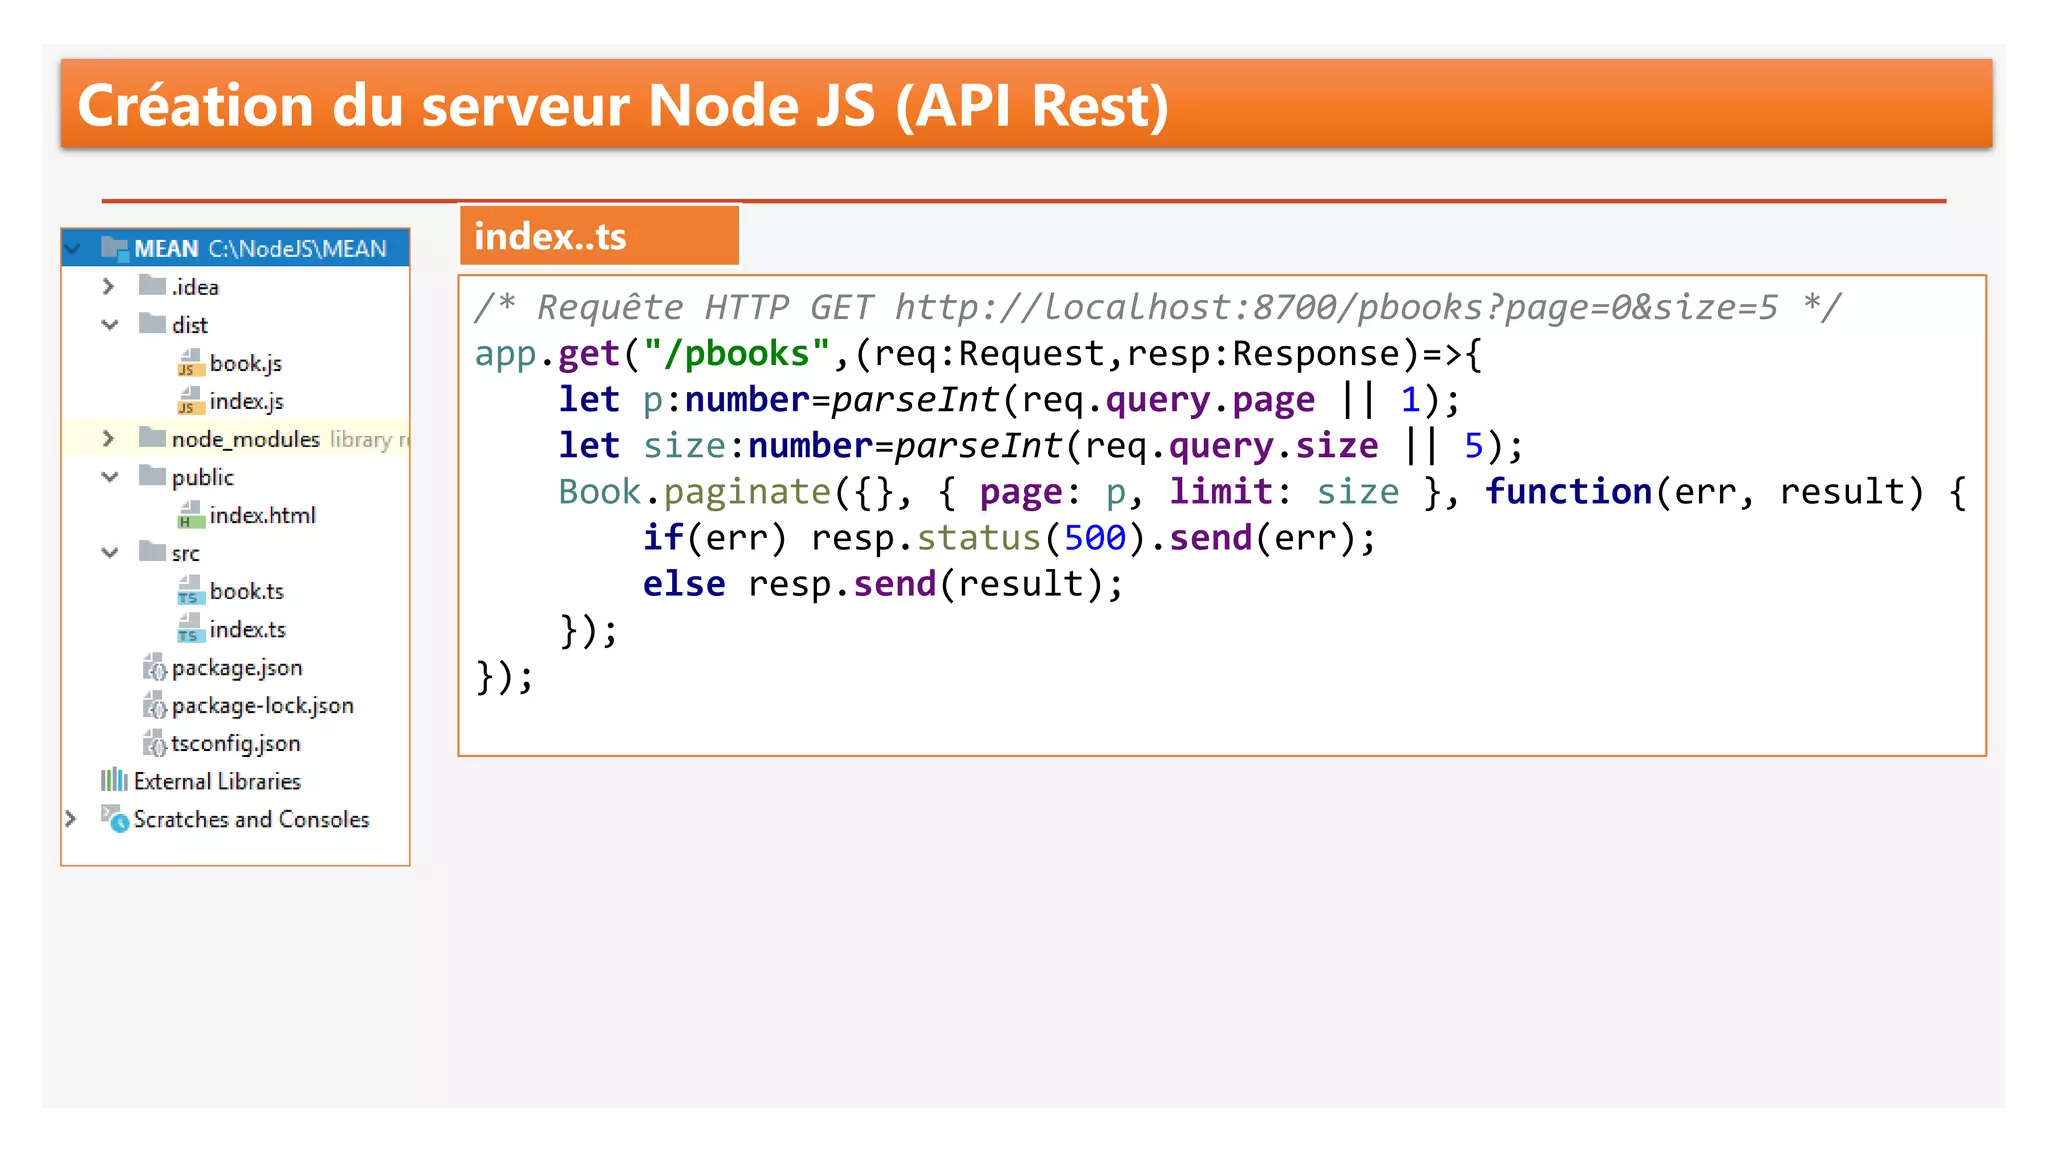This screenshot has width=2048, height=1152.
Task: Collapse the src folder chevron
Action: pos(110,553)
